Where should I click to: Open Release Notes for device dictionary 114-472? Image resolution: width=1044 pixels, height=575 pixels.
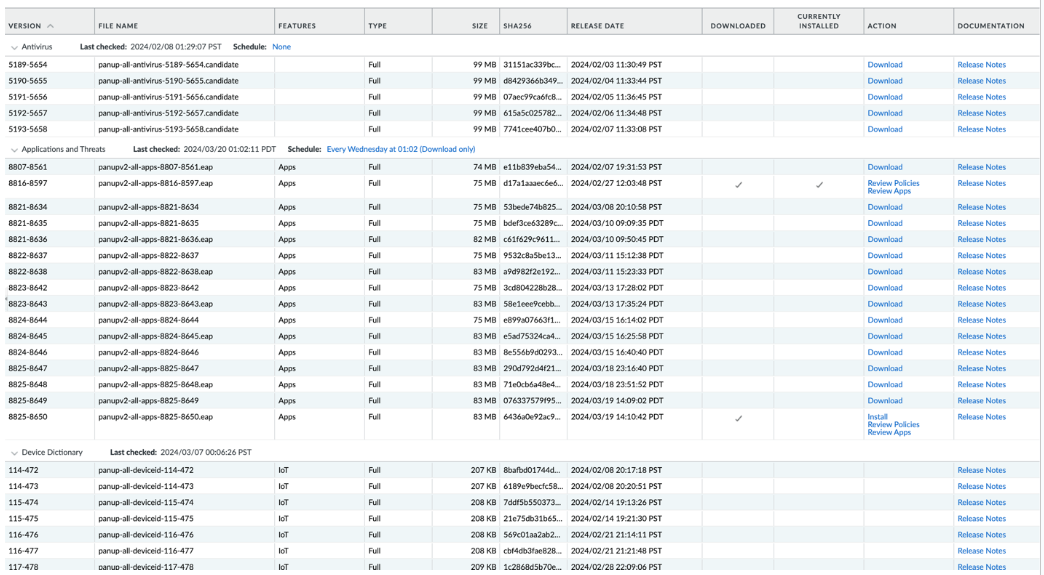click(981, 470)
